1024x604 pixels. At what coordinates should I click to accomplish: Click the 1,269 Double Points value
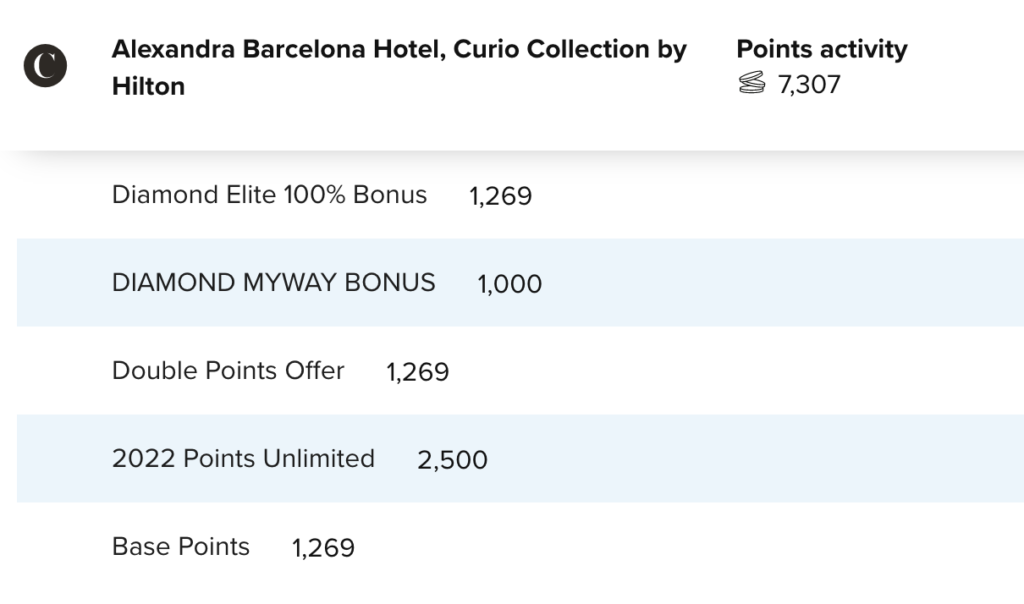(418, 372)
